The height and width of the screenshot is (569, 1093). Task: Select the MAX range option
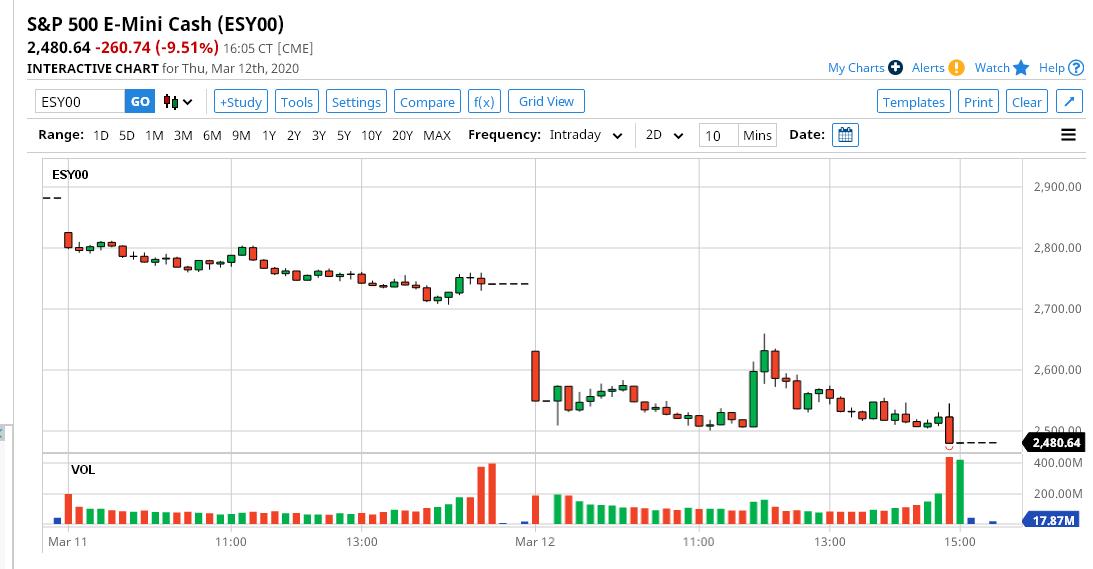pos(437,135)
